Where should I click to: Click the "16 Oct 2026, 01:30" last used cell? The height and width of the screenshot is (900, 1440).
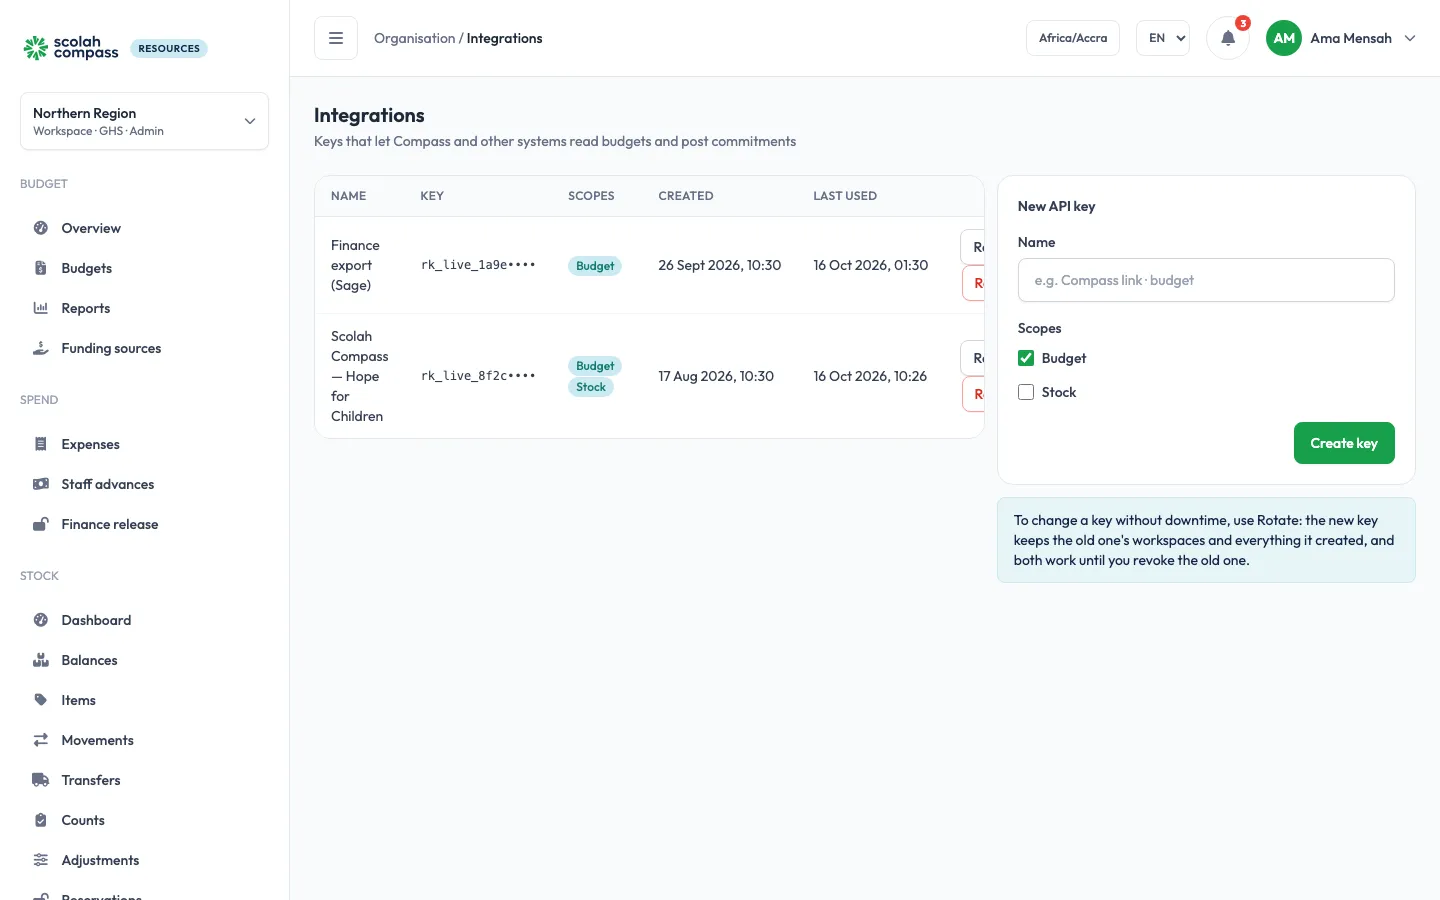coord(871,265)
